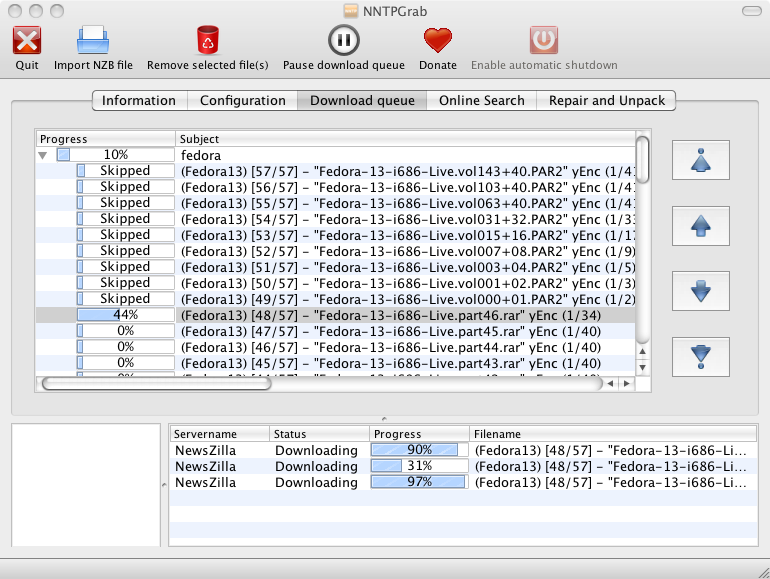Click the Donate heart icon
The width and height of the screenshot is (770, 579).
pos(437,41)
